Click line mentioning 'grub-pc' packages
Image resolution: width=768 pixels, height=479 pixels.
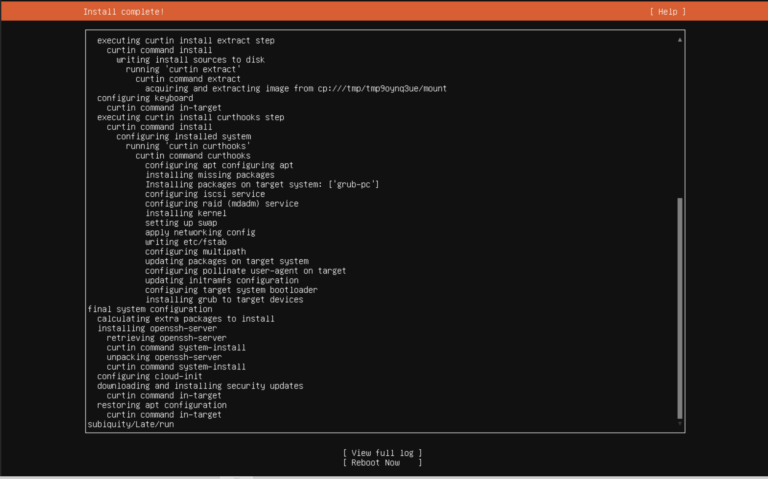click(262, 185)
